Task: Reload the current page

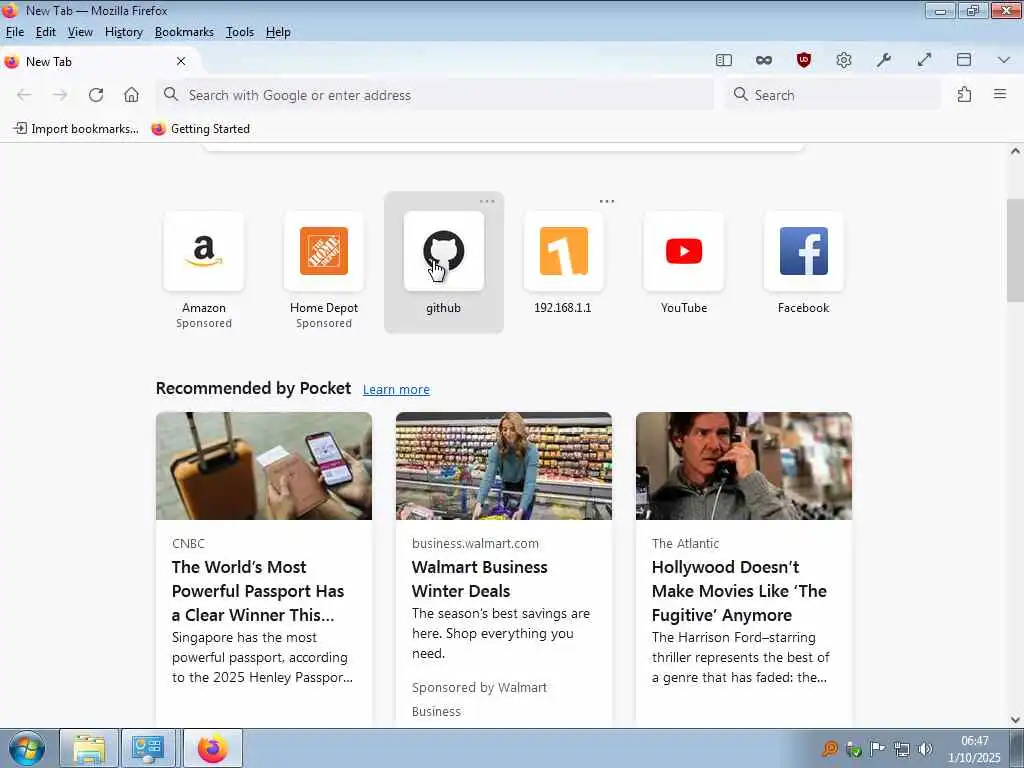Action: [x=96, y=95]
